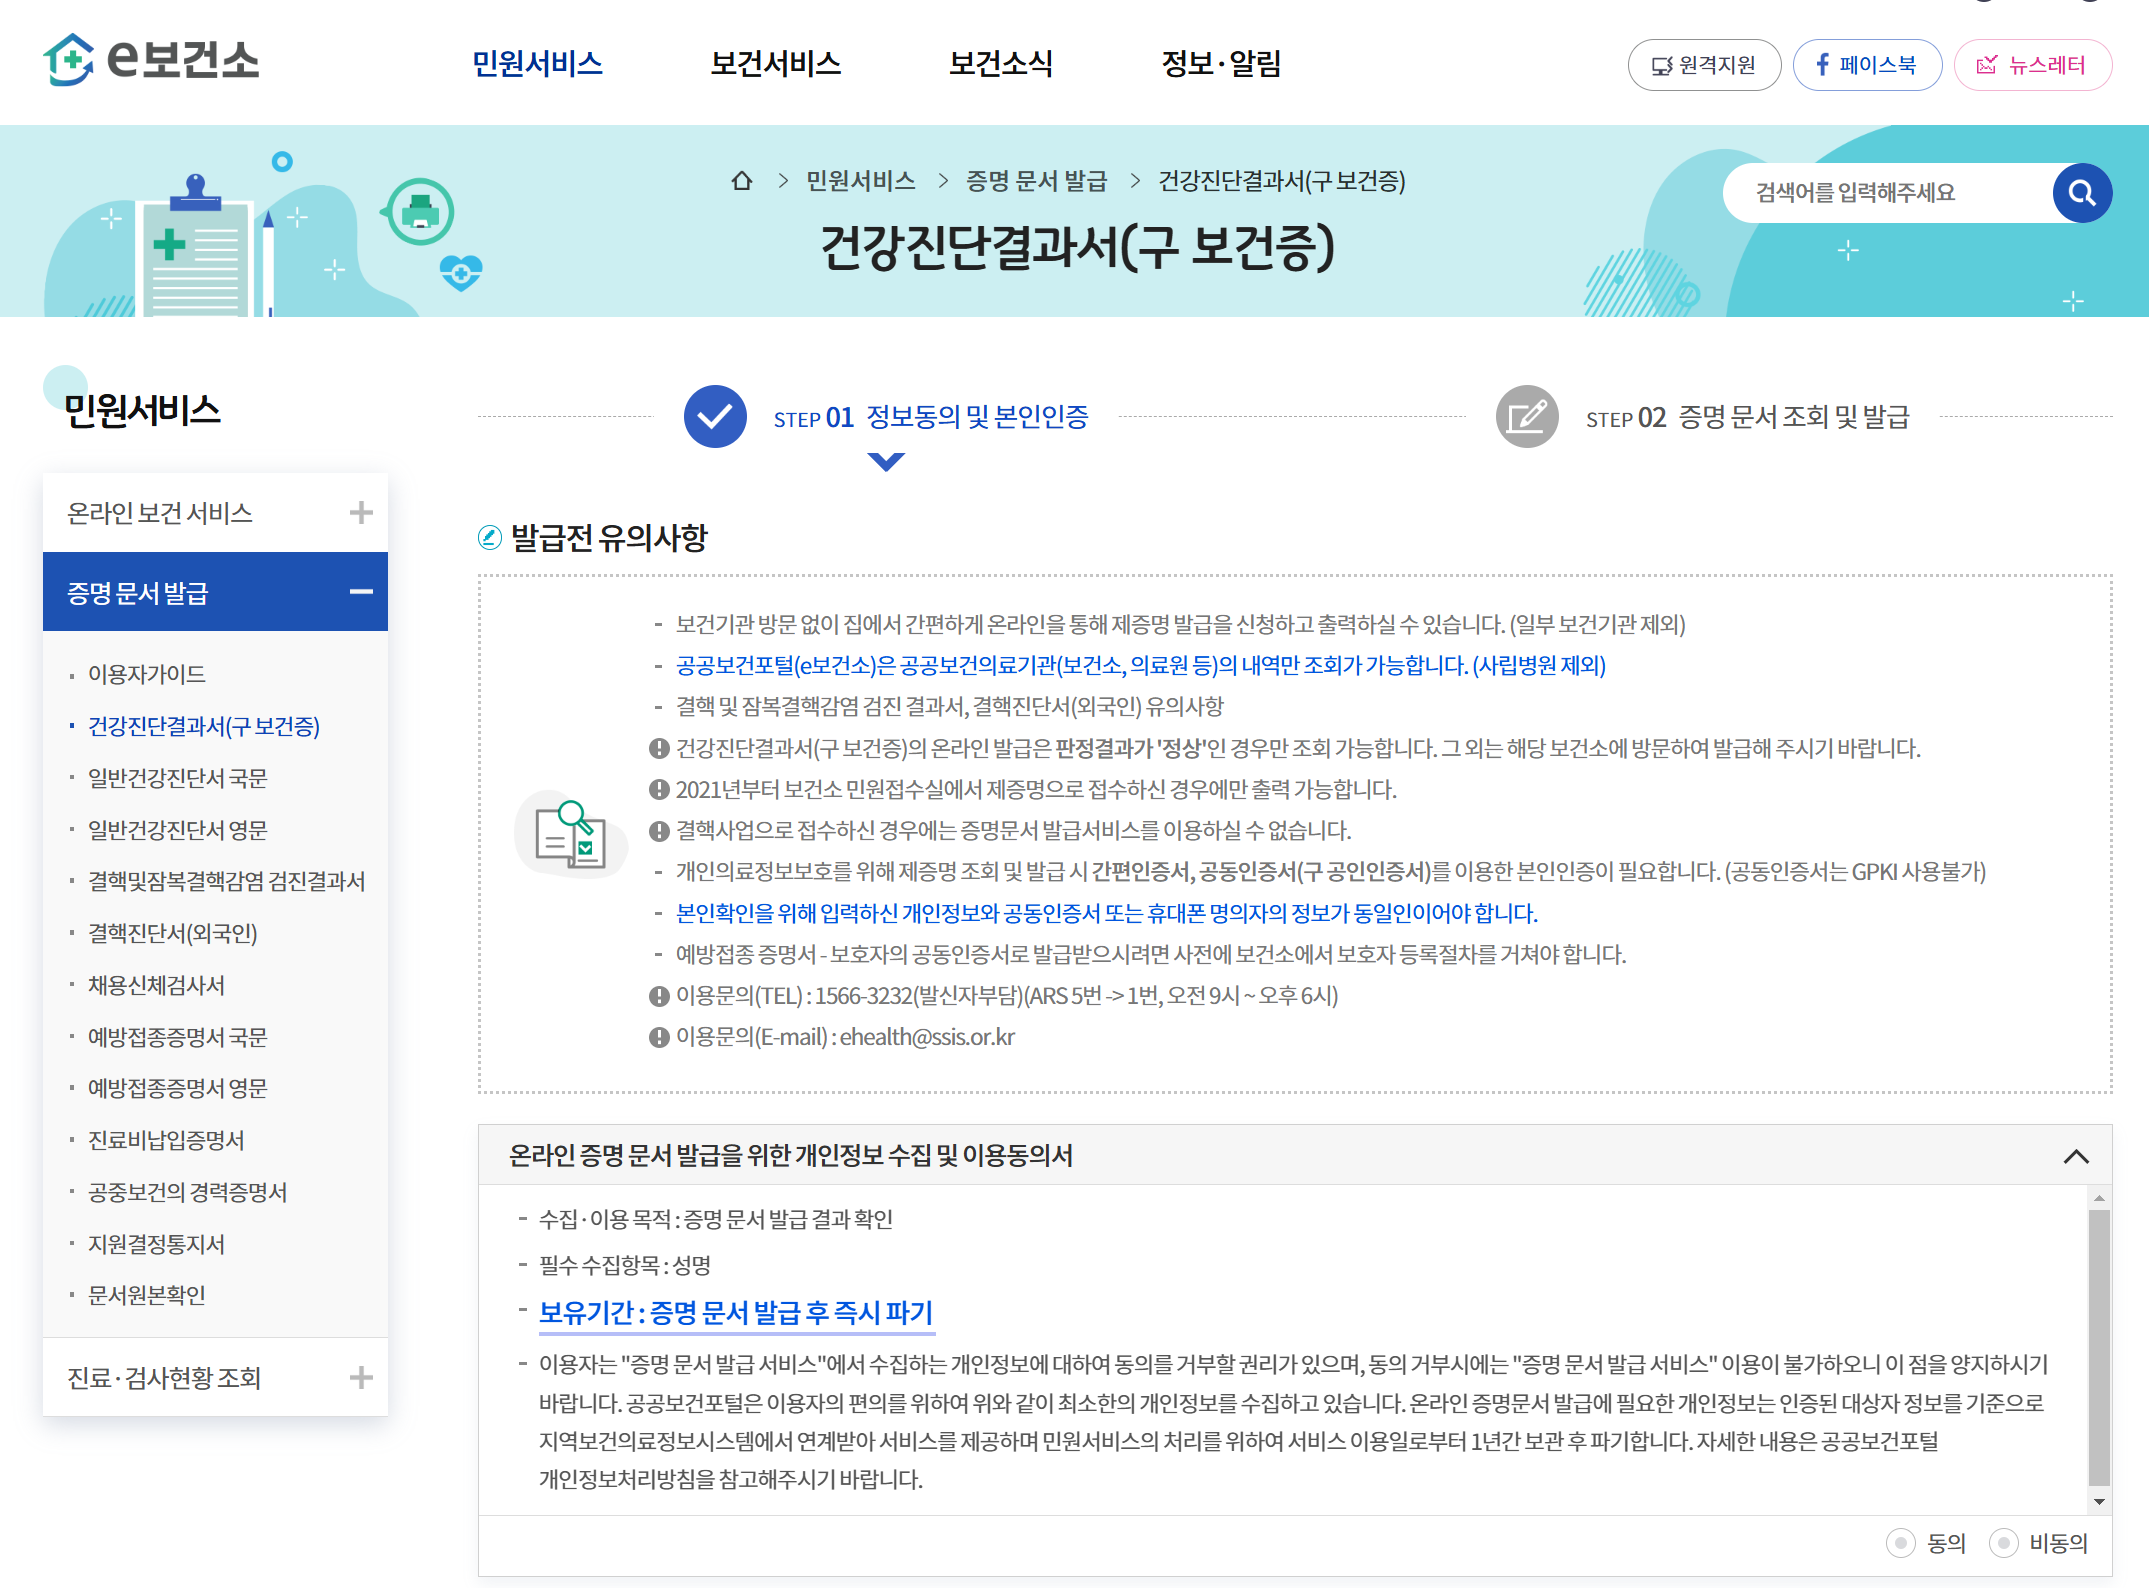The height and width of the screenshot is (1588, 2149).
Task: Select the 비동의 radio button
Action: (x=2002, y=1543)
